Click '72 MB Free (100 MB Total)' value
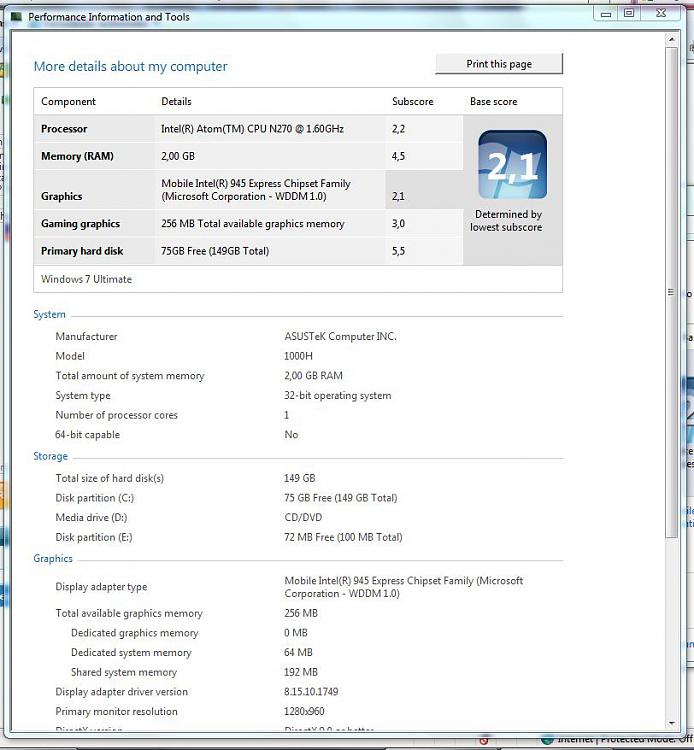694x750 pixels. tap(343, 537)
